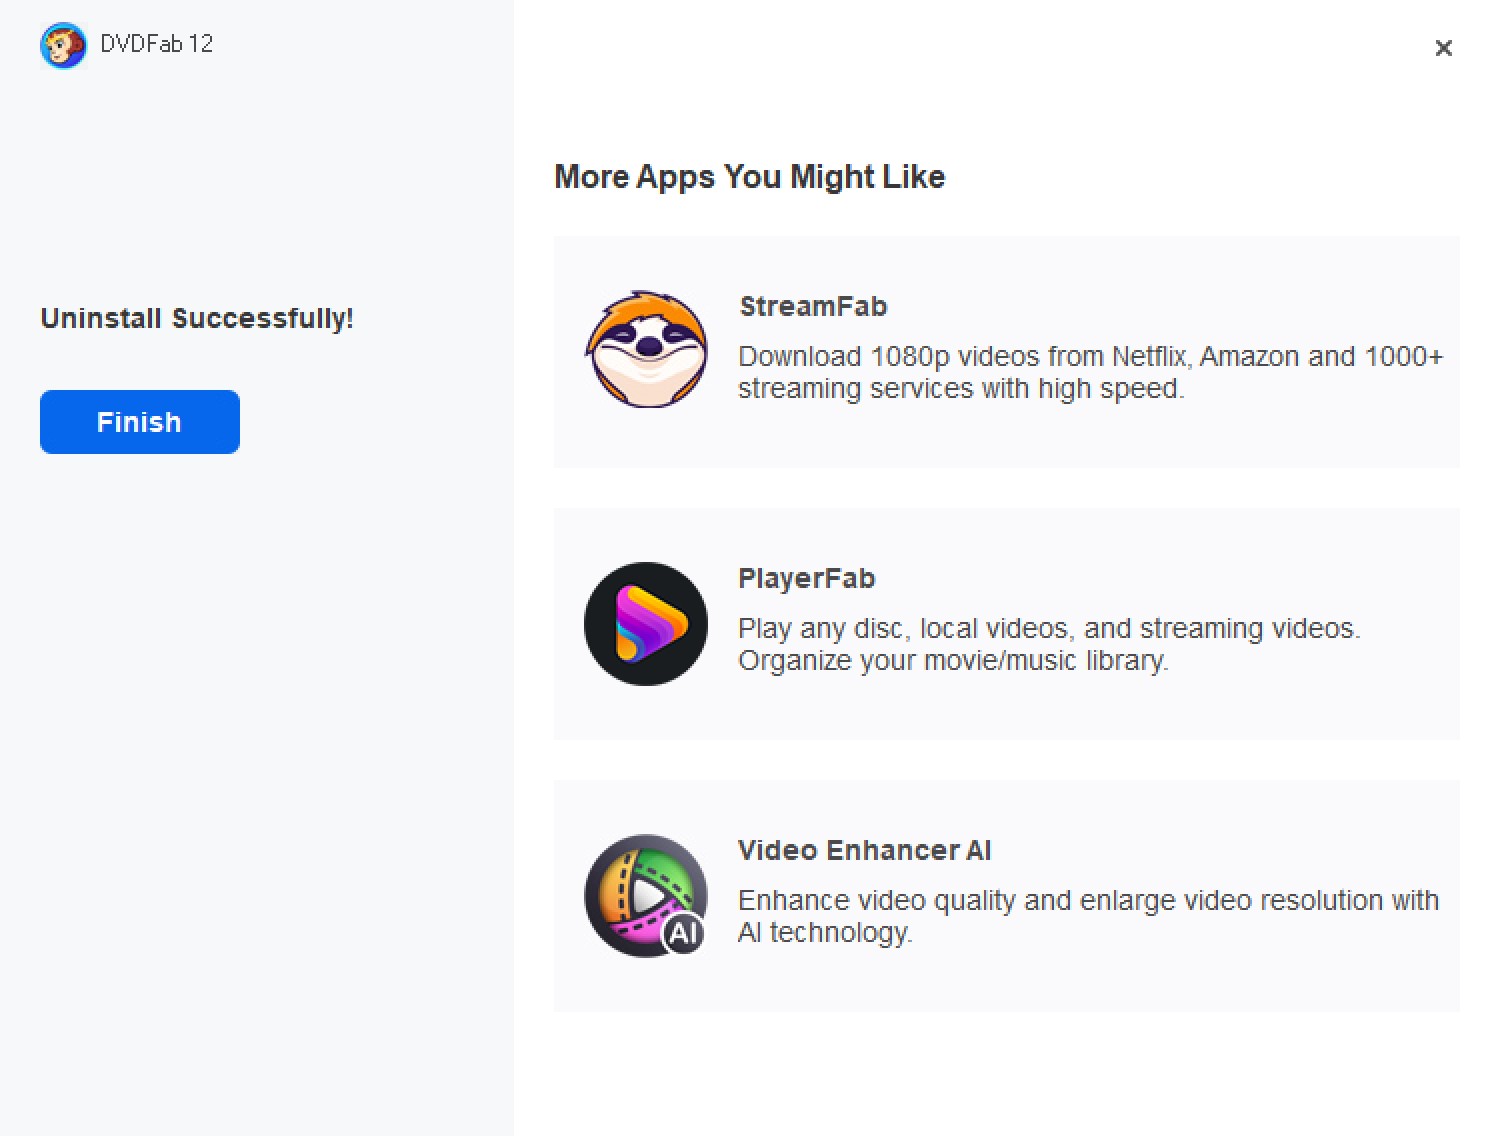Screen dimensions: 1500x1136
Task: Click the StreamFab sloth icon
Action: [646, 350]
